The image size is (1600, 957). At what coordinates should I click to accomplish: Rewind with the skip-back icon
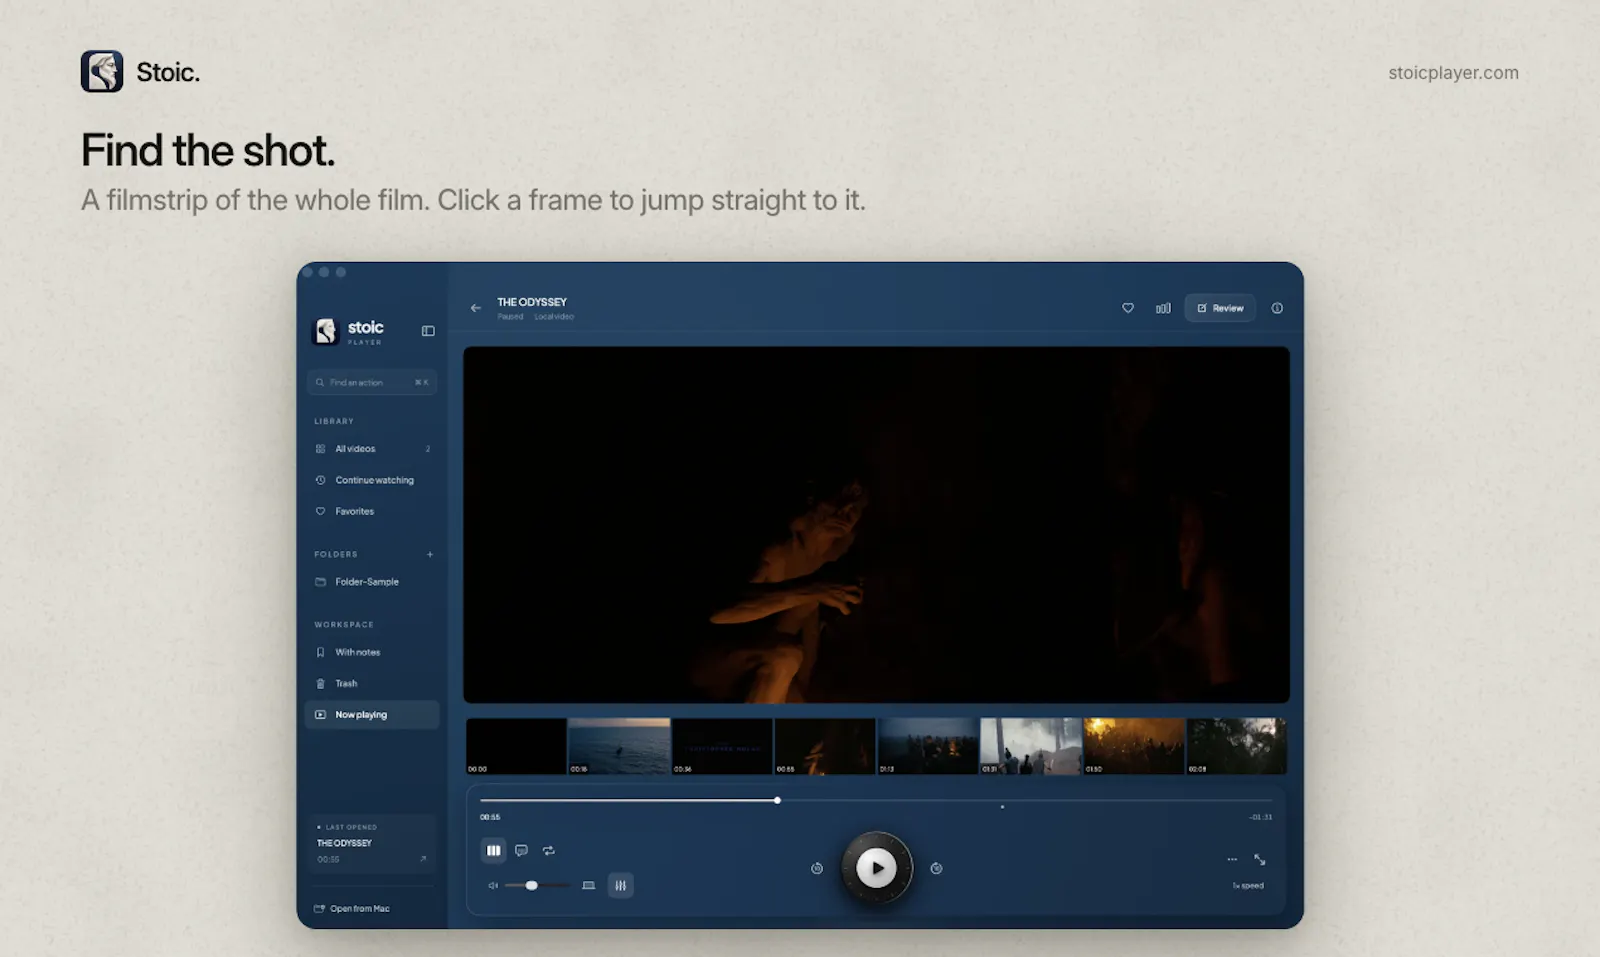tap(817, 869)
